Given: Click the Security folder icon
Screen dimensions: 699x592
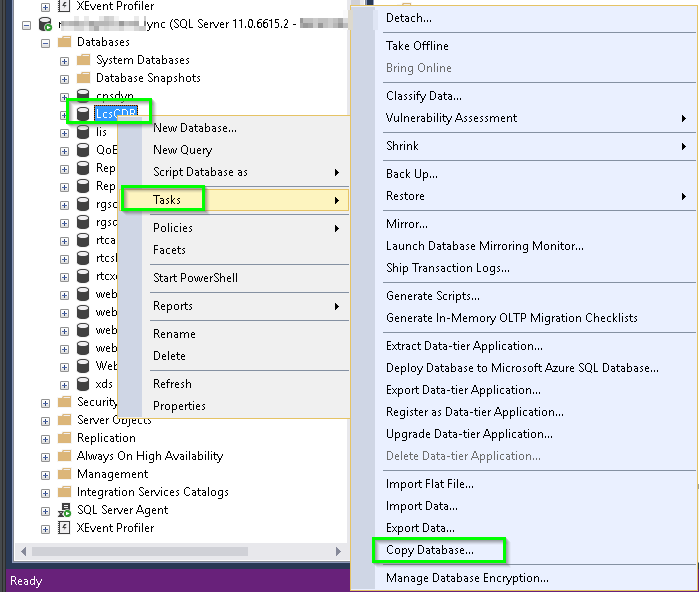Looking at the screenshot, I should pos(65,402).
